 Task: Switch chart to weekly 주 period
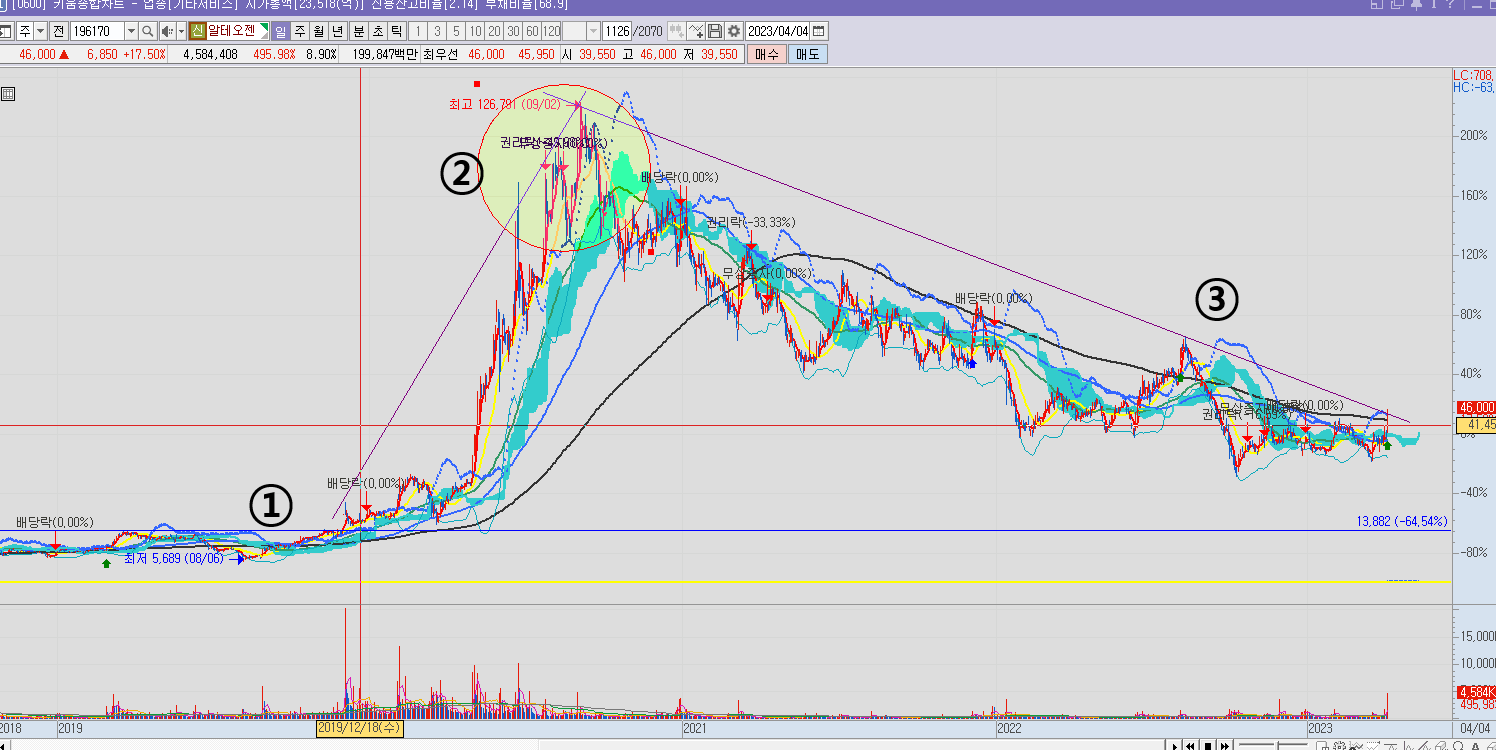(x=299, y=31)
